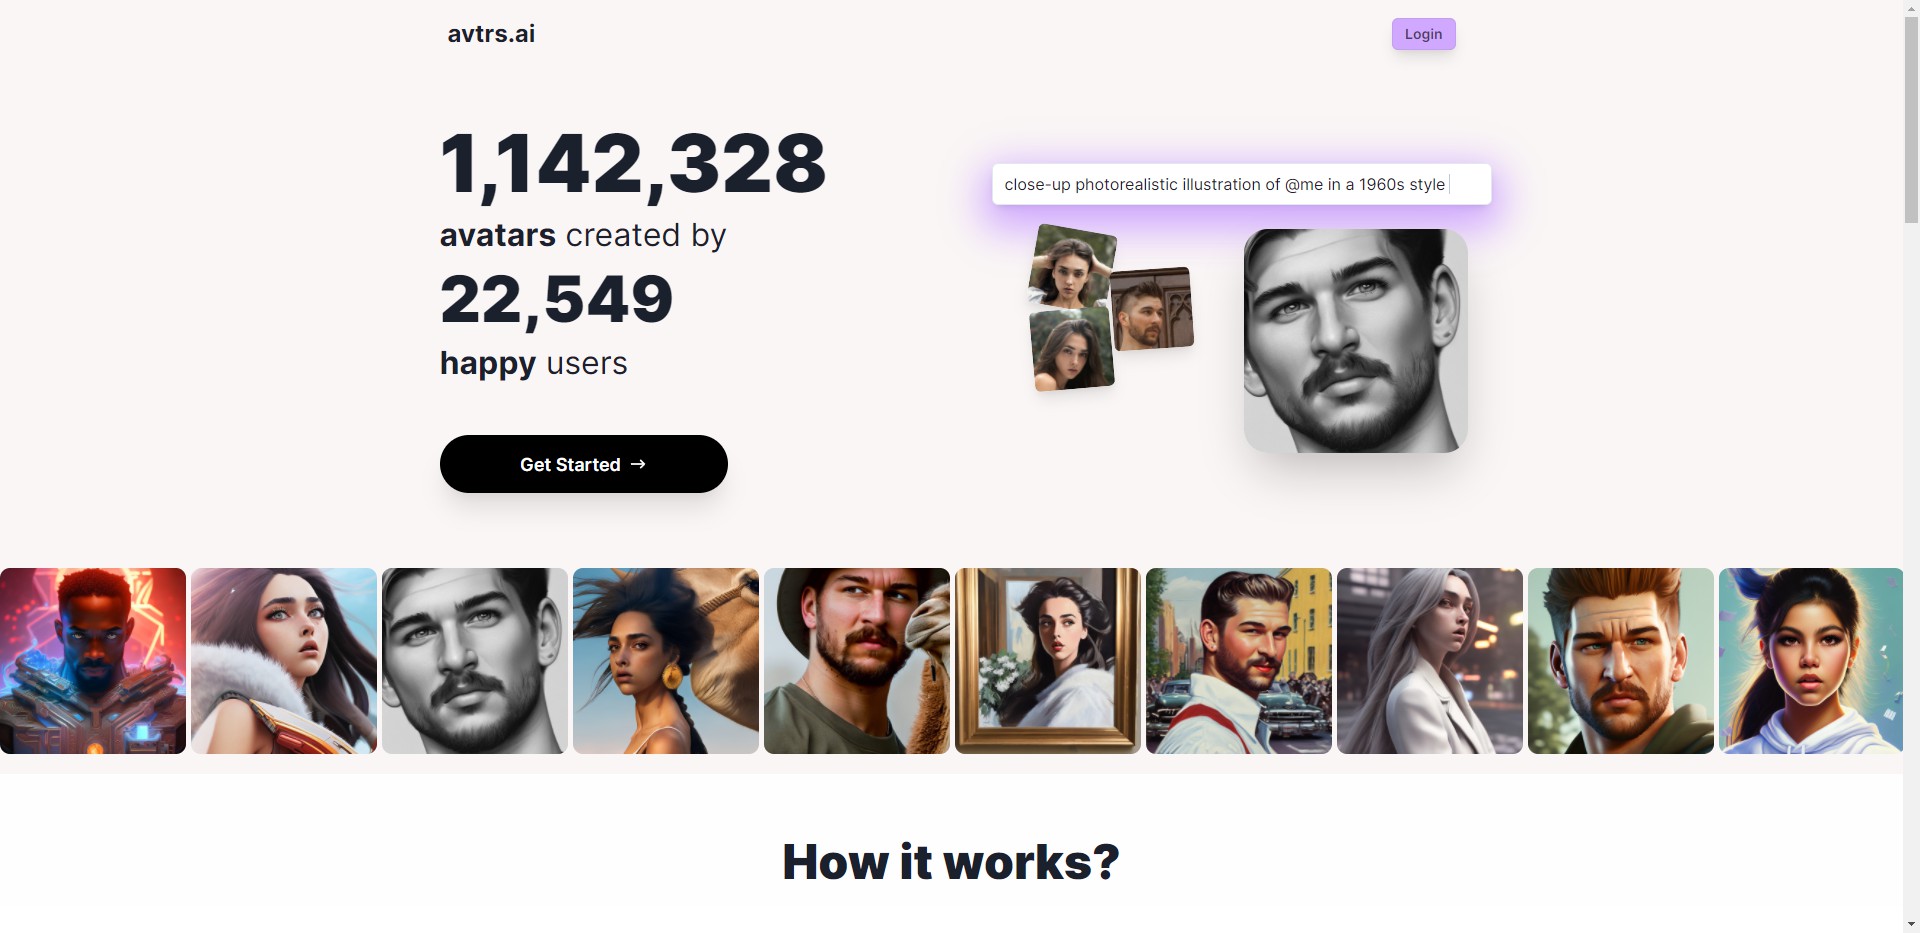Screen dimensions: 1920x933
Task: Open the large black-and-white portrait avatar
Action: point(1355,340)
